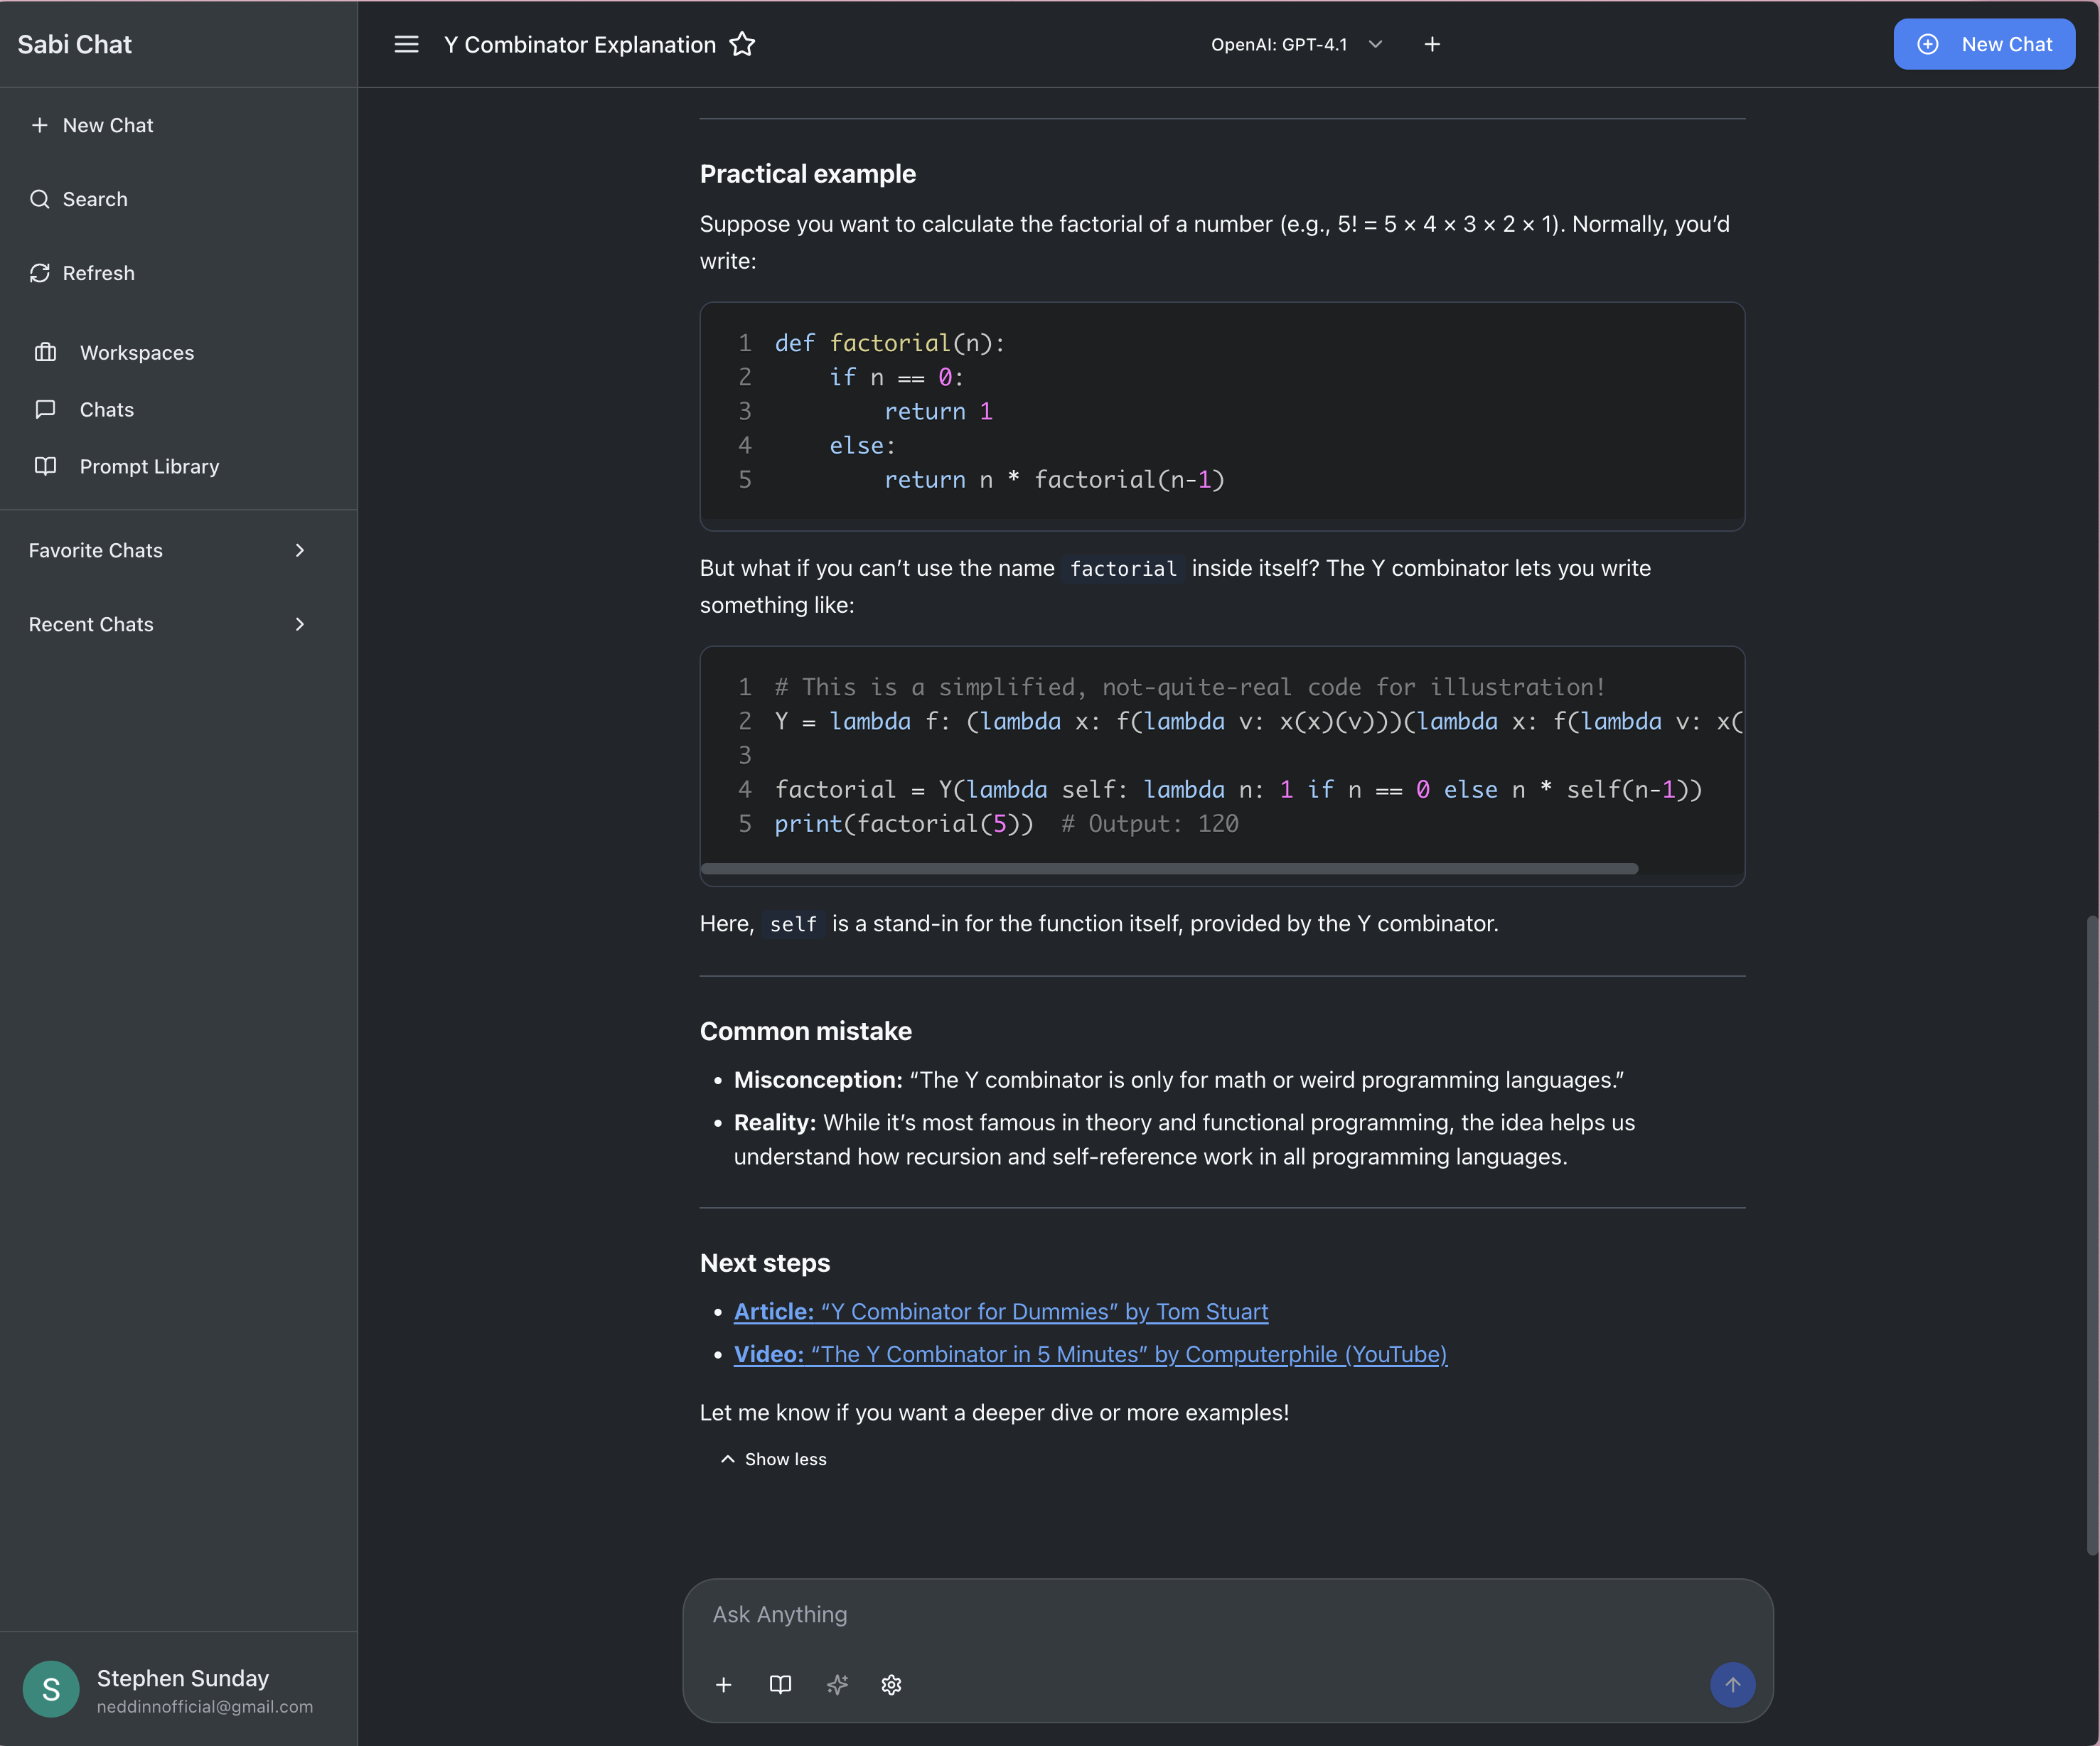Toggle sidebar with hamburger menu icon
This screenshot has height=1746, width=2100.
[x=406, y=44]
